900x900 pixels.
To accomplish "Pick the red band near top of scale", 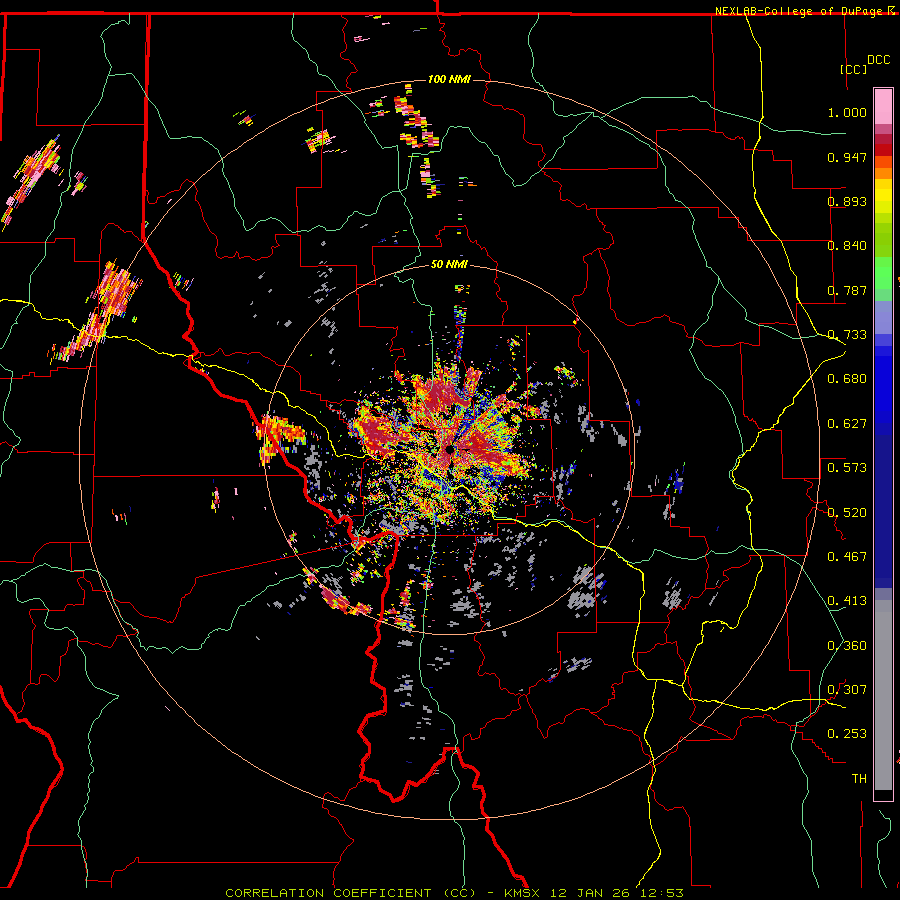I will tap(883, 150).
